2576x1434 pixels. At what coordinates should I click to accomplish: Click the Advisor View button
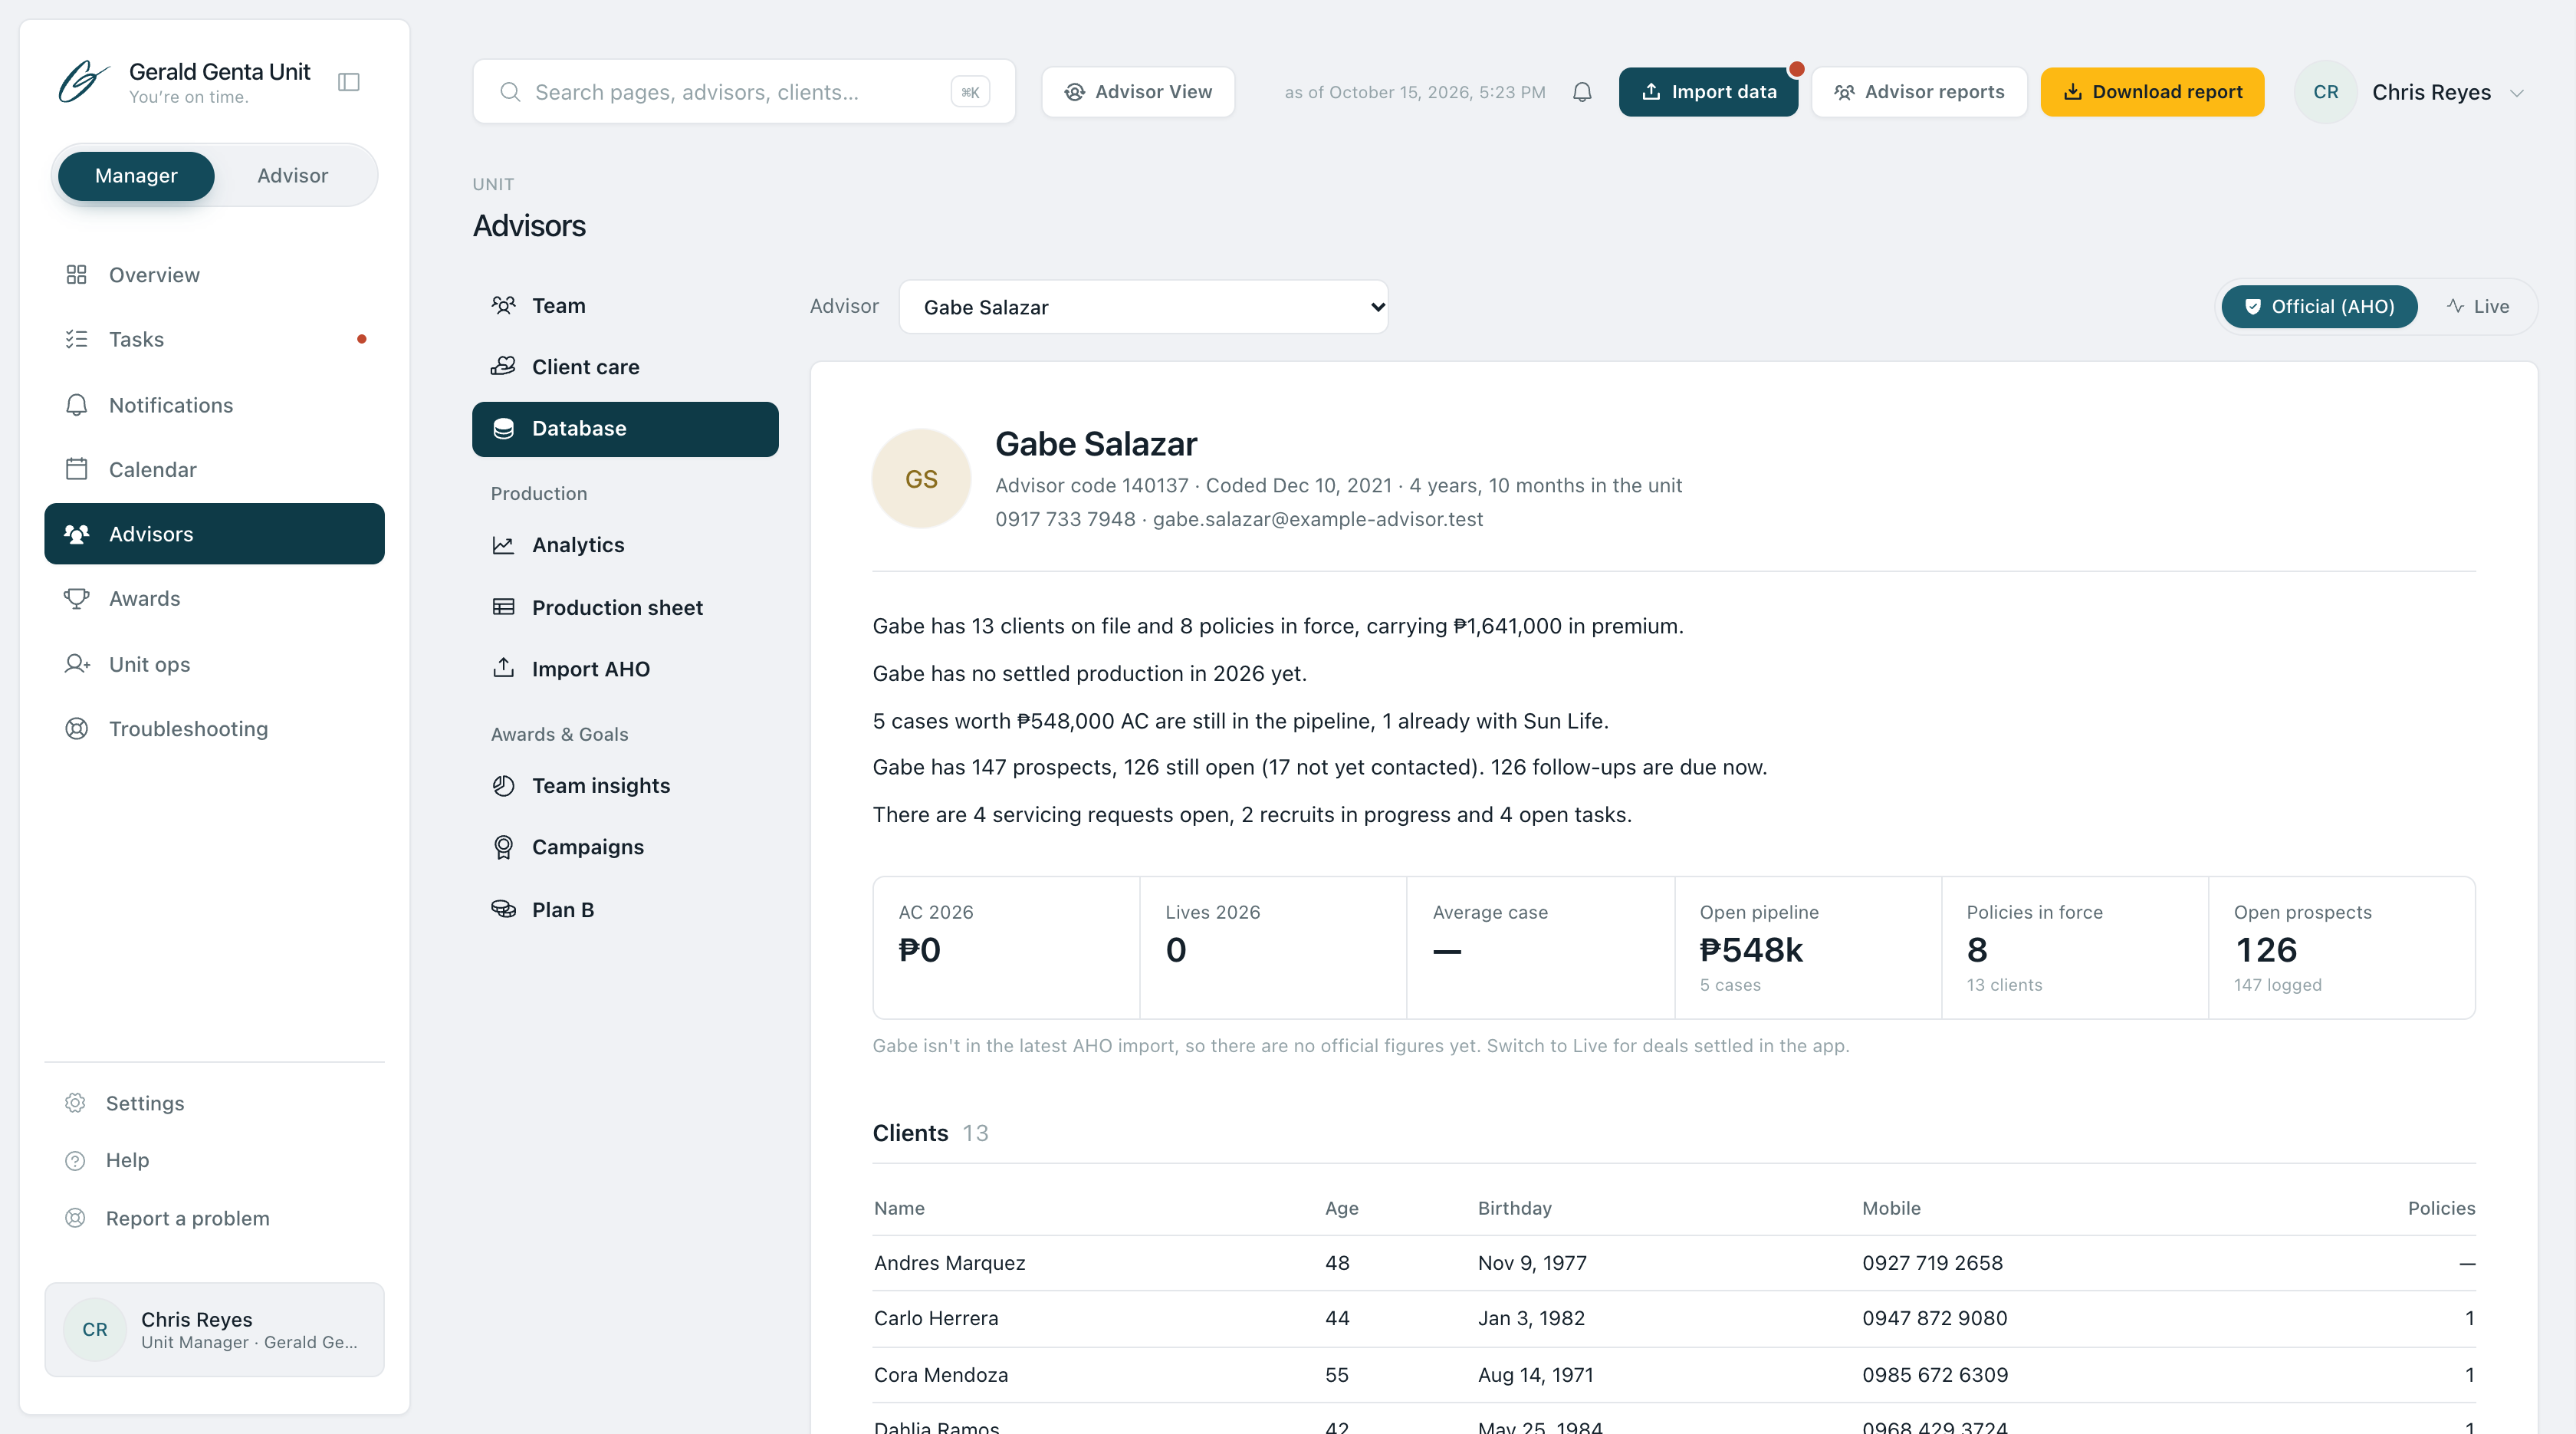click(x=1138, y=92)
